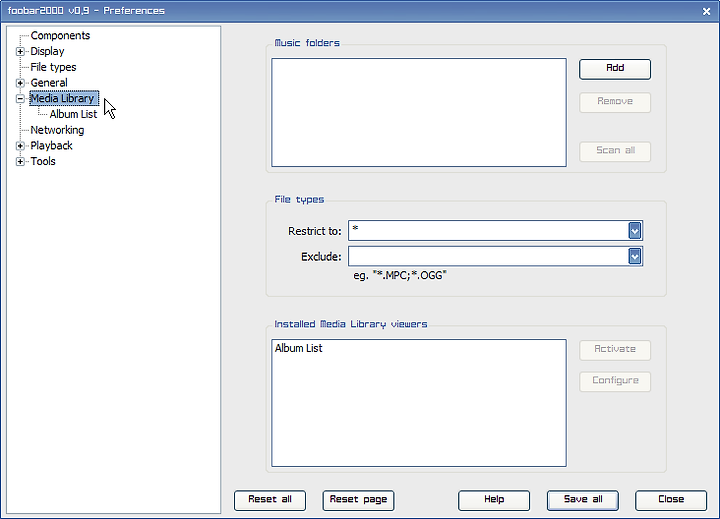
Task: Expand the General tree node
Action: click(x=20, y=83)
